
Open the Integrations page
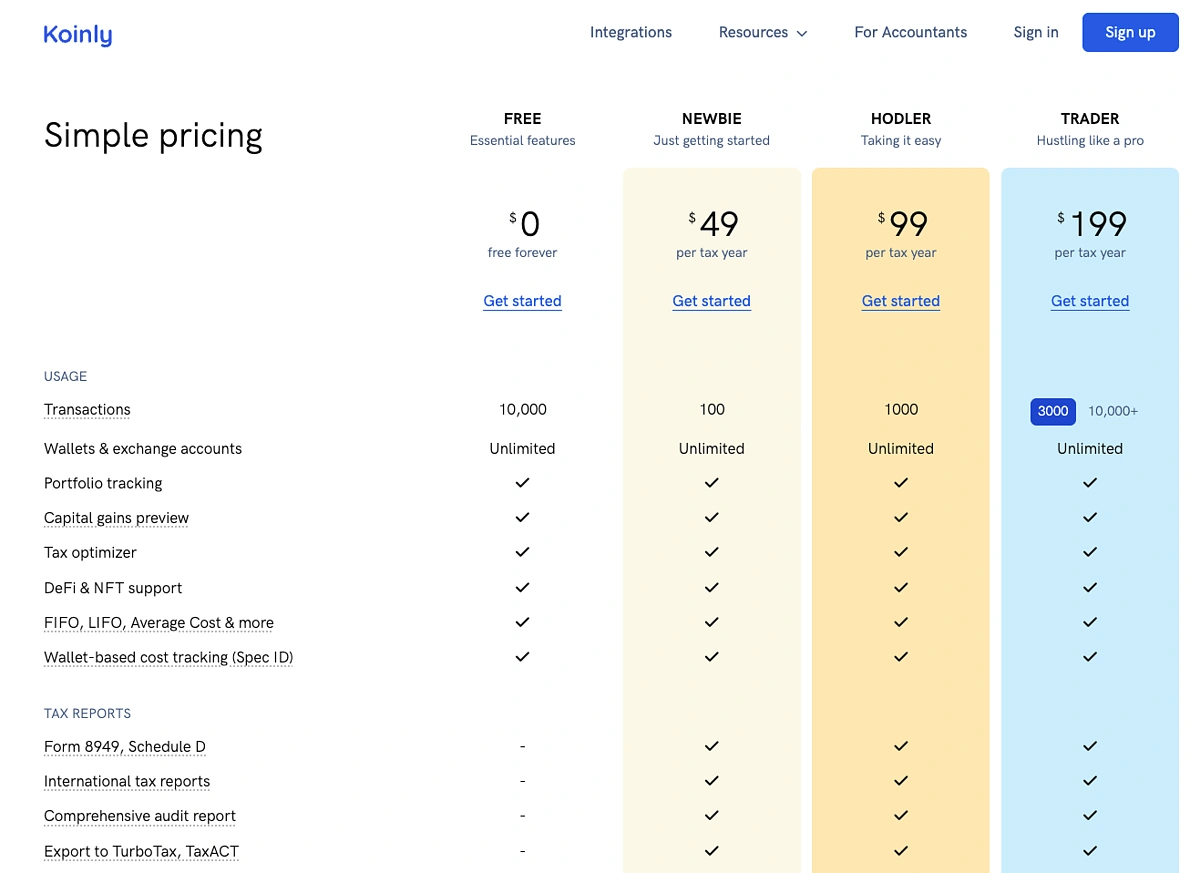coord(630,32)
